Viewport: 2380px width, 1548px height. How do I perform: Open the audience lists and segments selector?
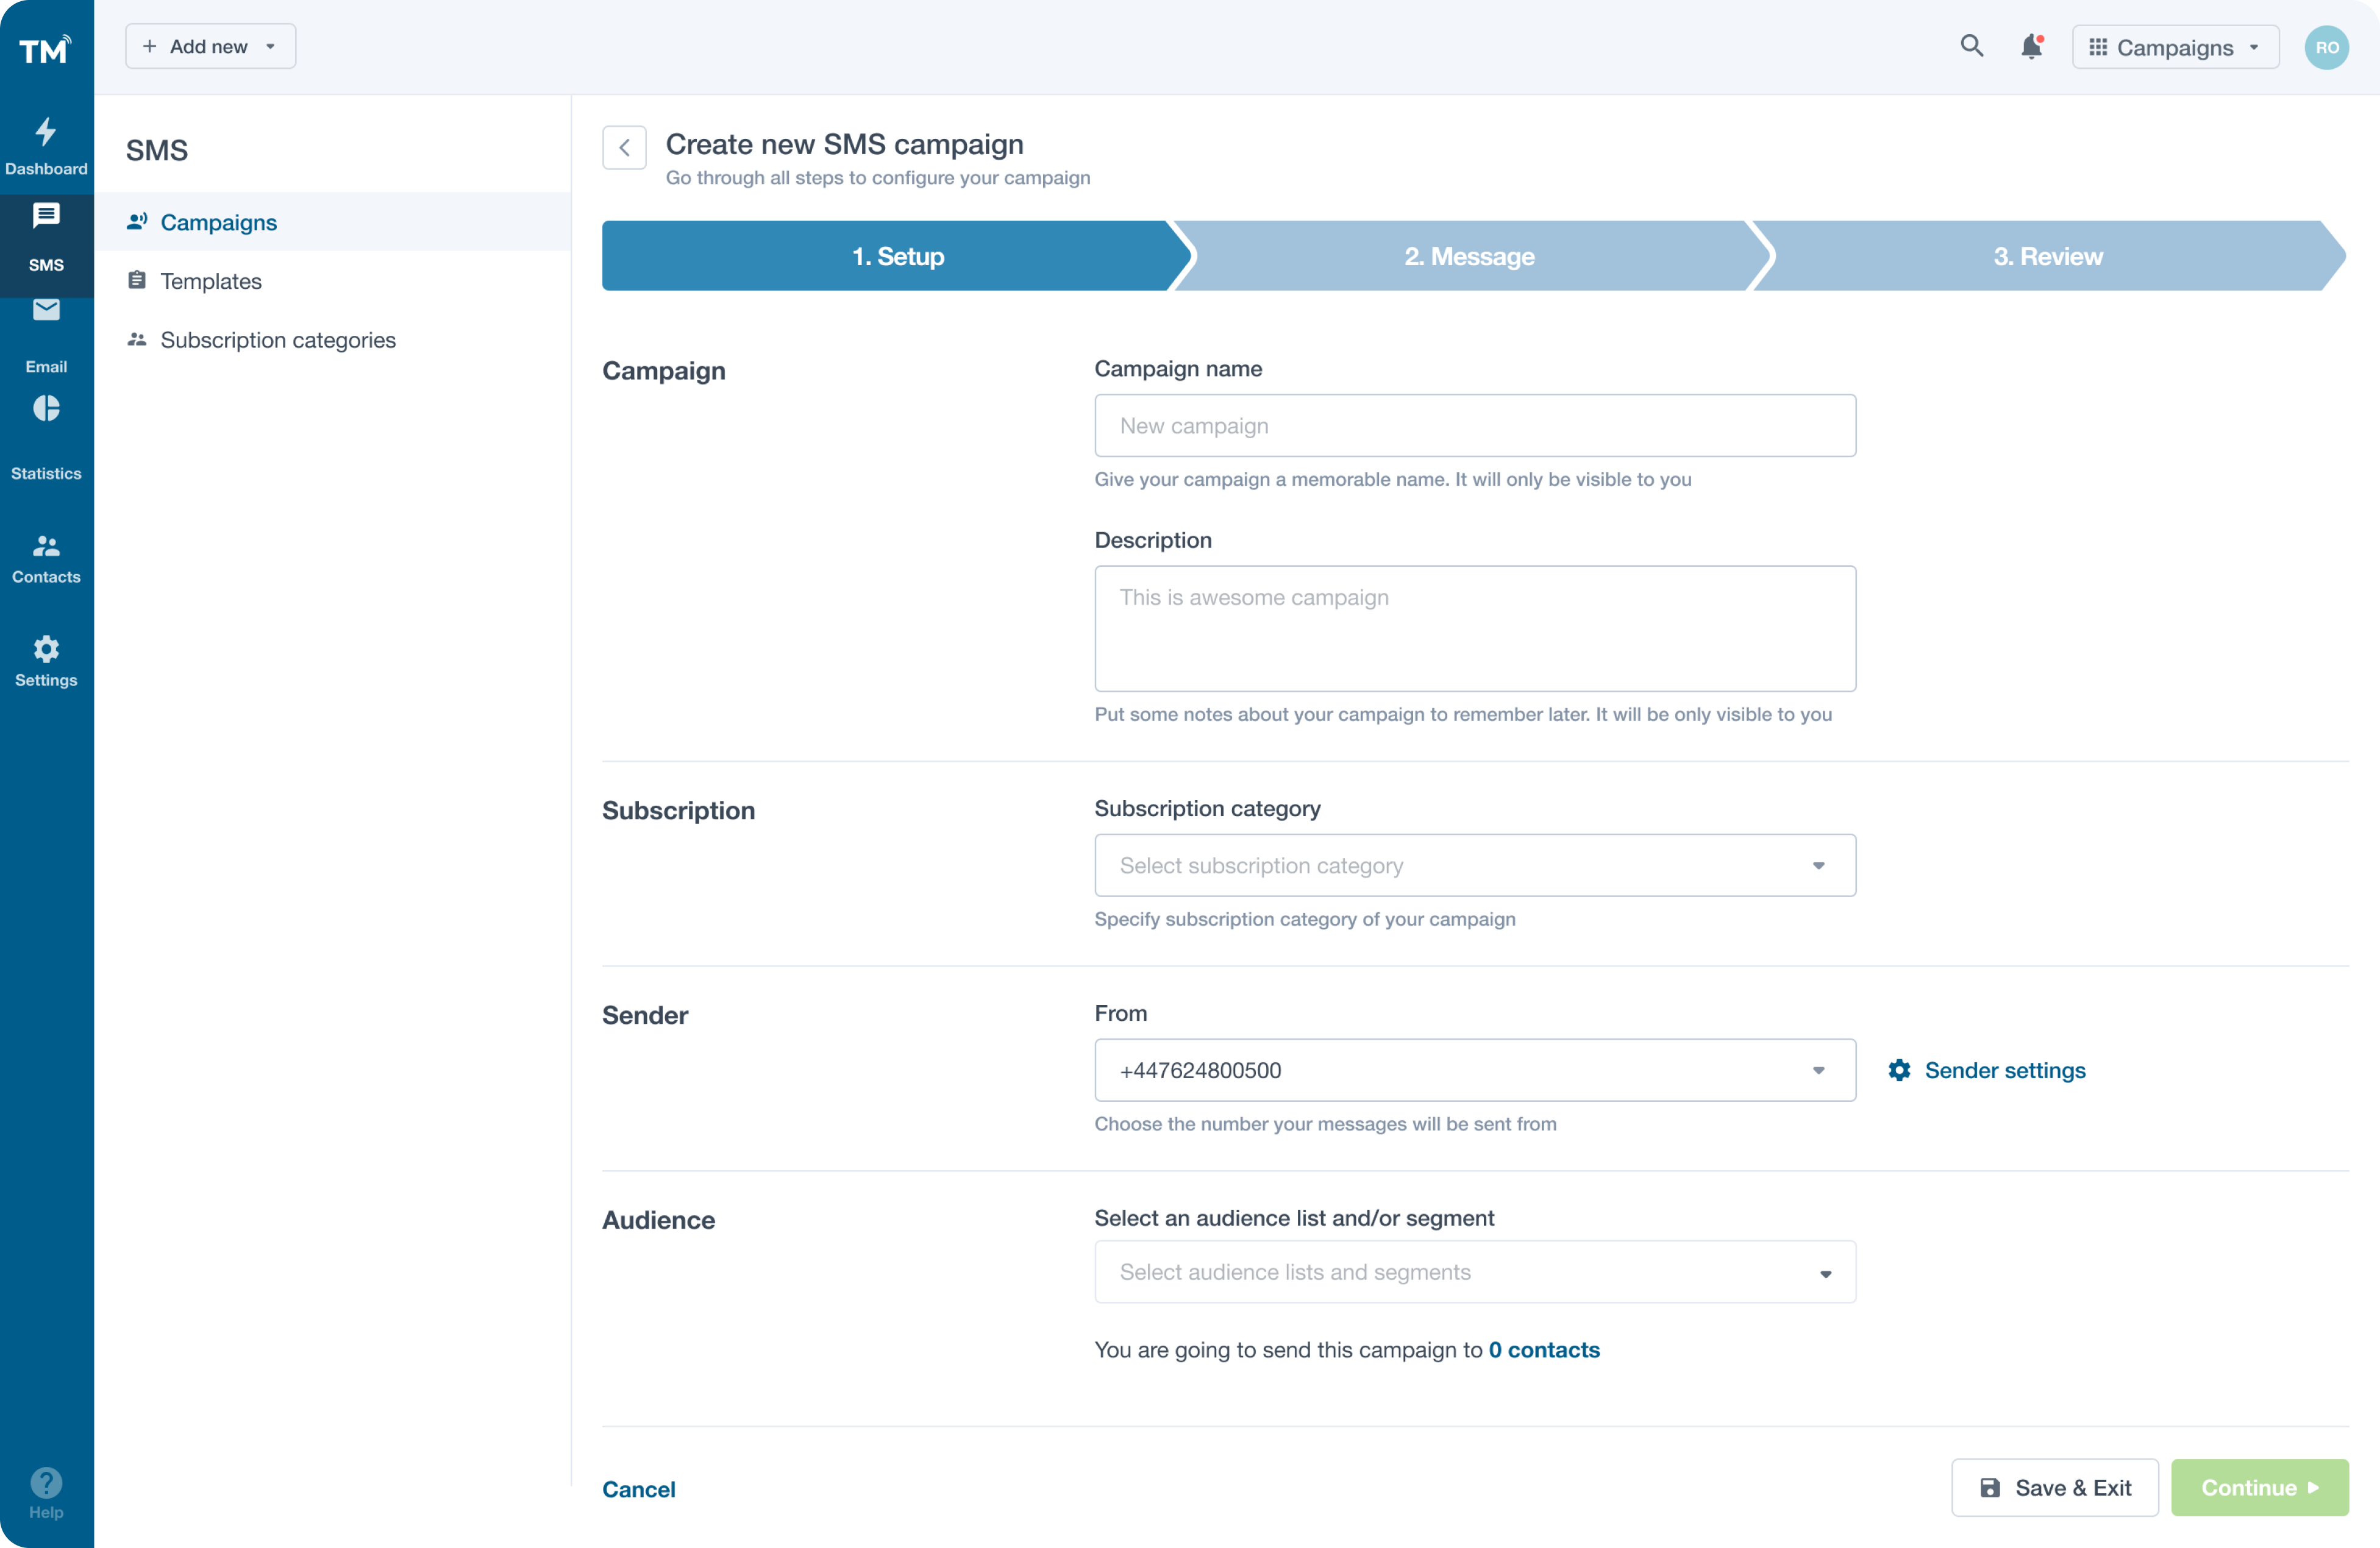(x=1475, y=1271)
